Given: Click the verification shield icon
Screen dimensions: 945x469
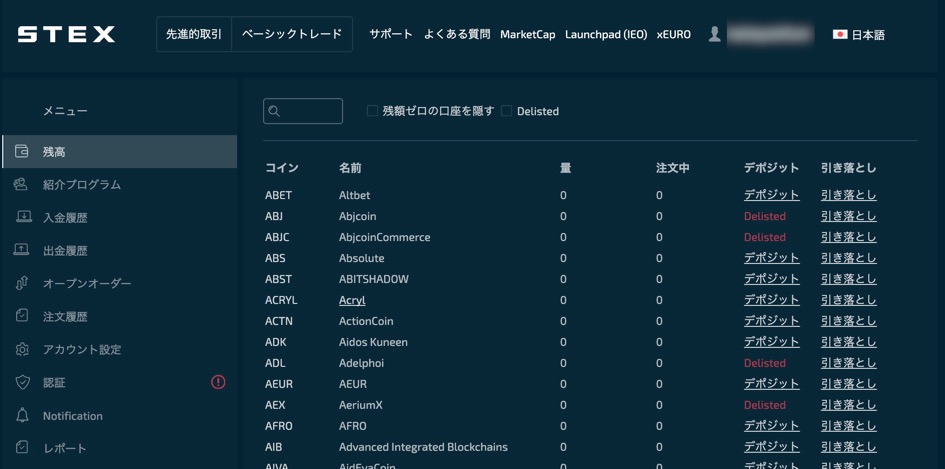Looking at the screenshot, I should (22, 382).
